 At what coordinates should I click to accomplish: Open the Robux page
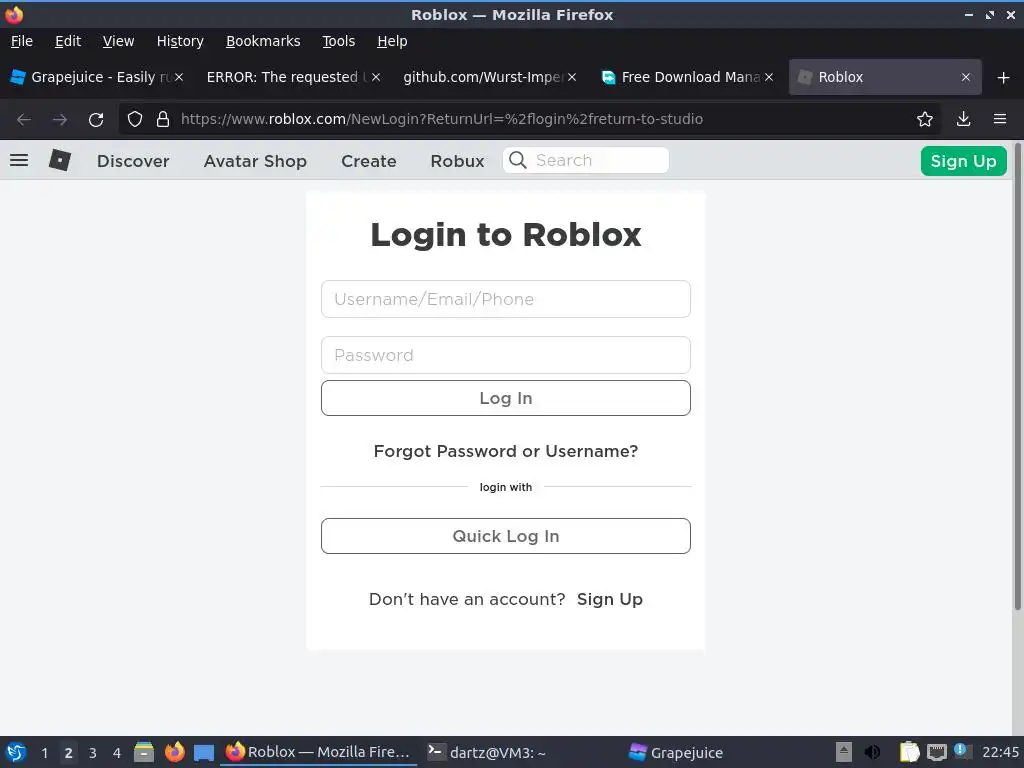[x=457, y=161]
